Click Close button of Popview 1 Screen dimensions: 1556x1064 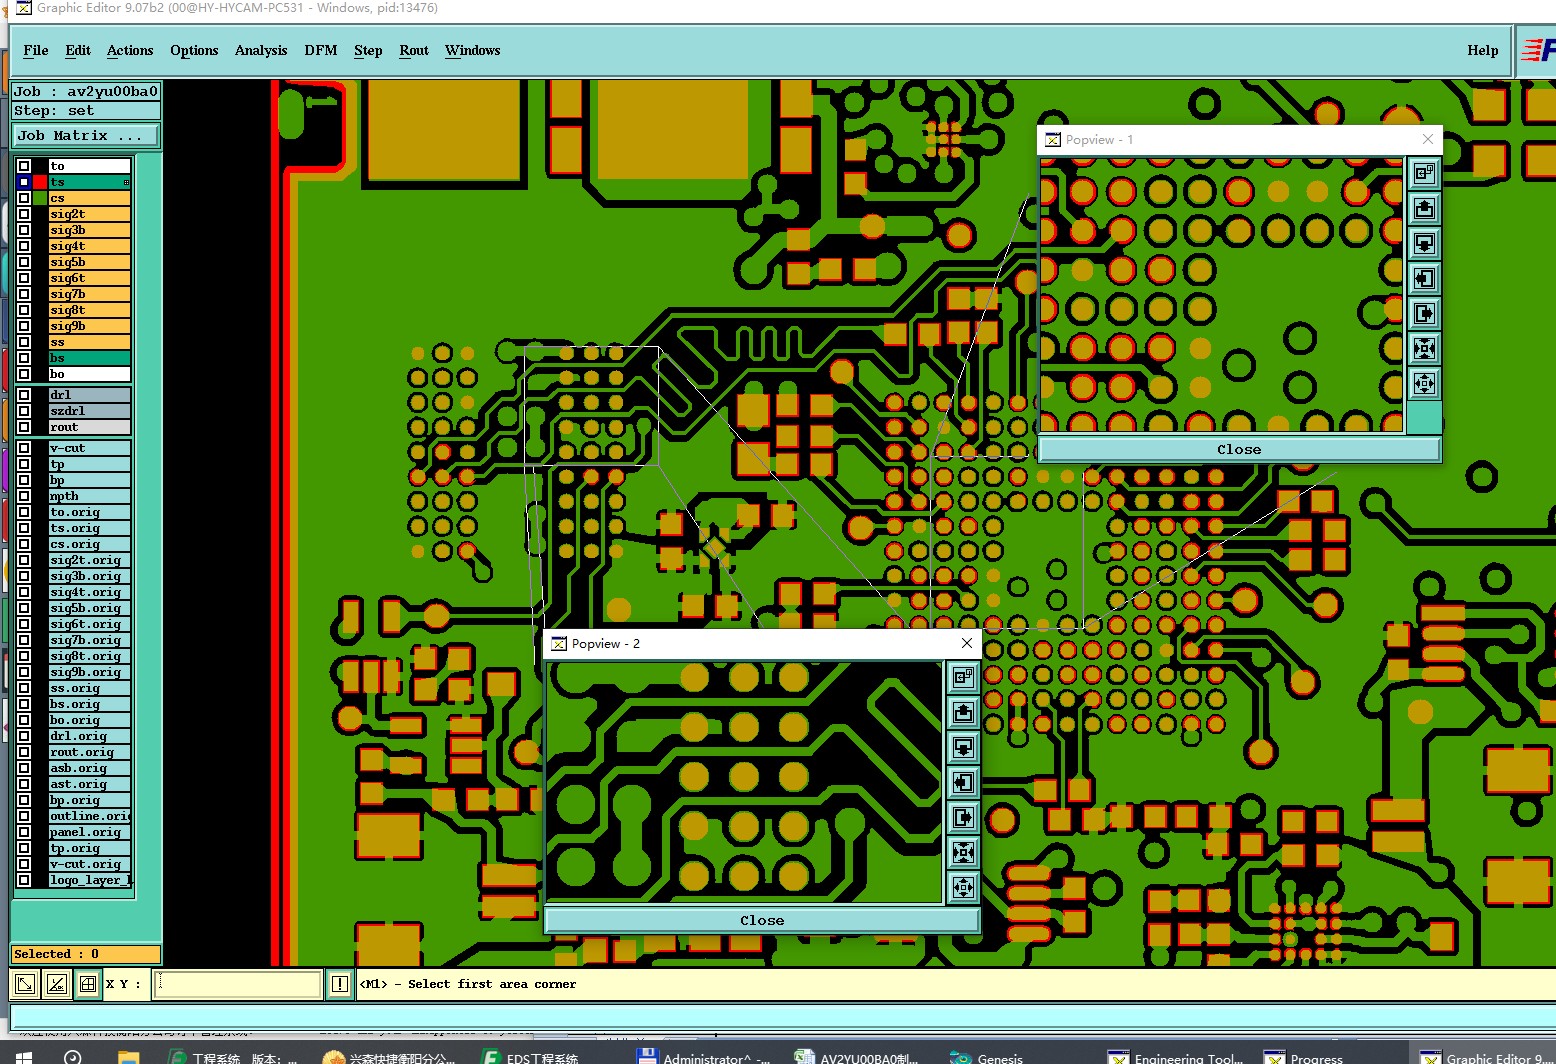tap(1239, 449)
